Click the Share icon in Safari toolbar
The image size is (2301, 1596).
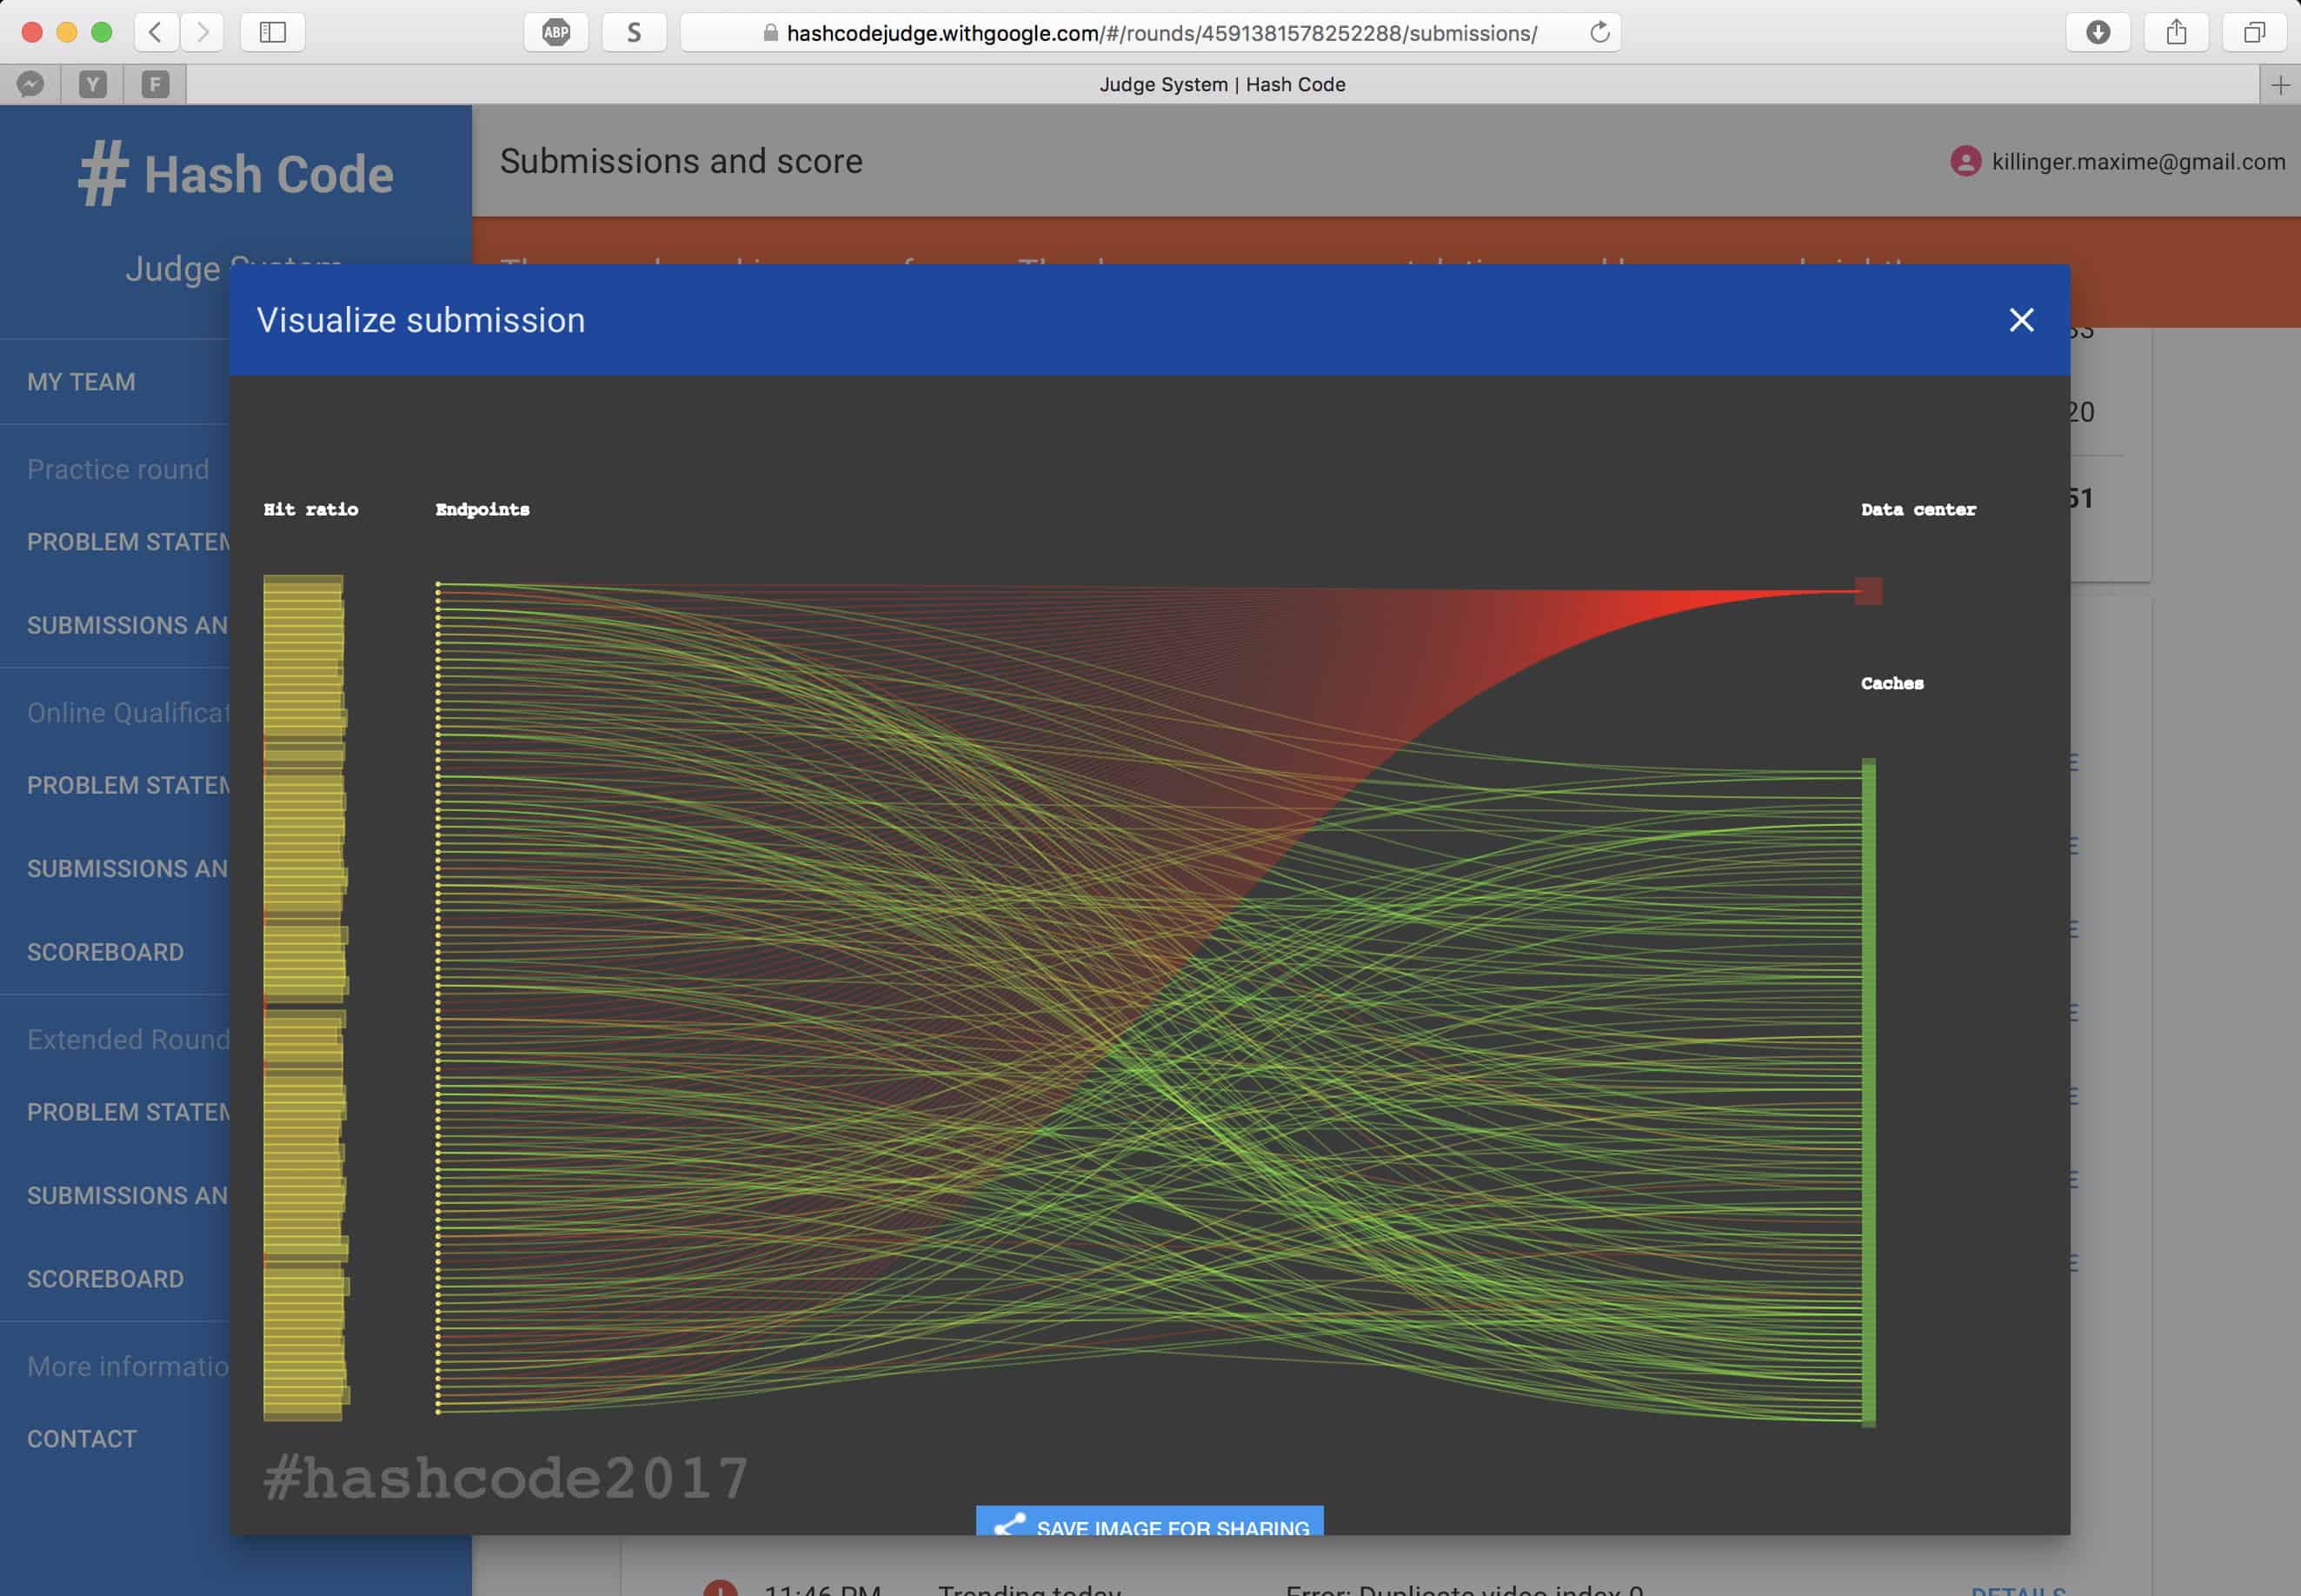pos(2176,32)
